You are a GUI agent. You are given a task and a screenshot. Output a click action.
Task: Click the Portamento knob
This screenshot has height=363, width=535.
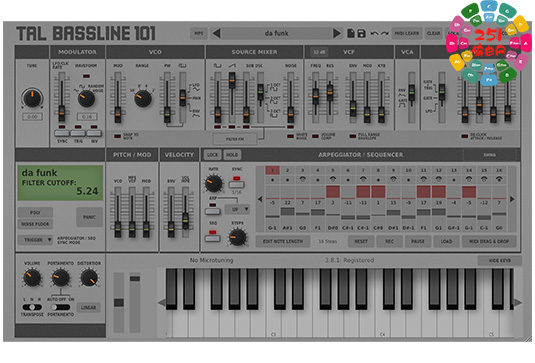pos(60,278)
